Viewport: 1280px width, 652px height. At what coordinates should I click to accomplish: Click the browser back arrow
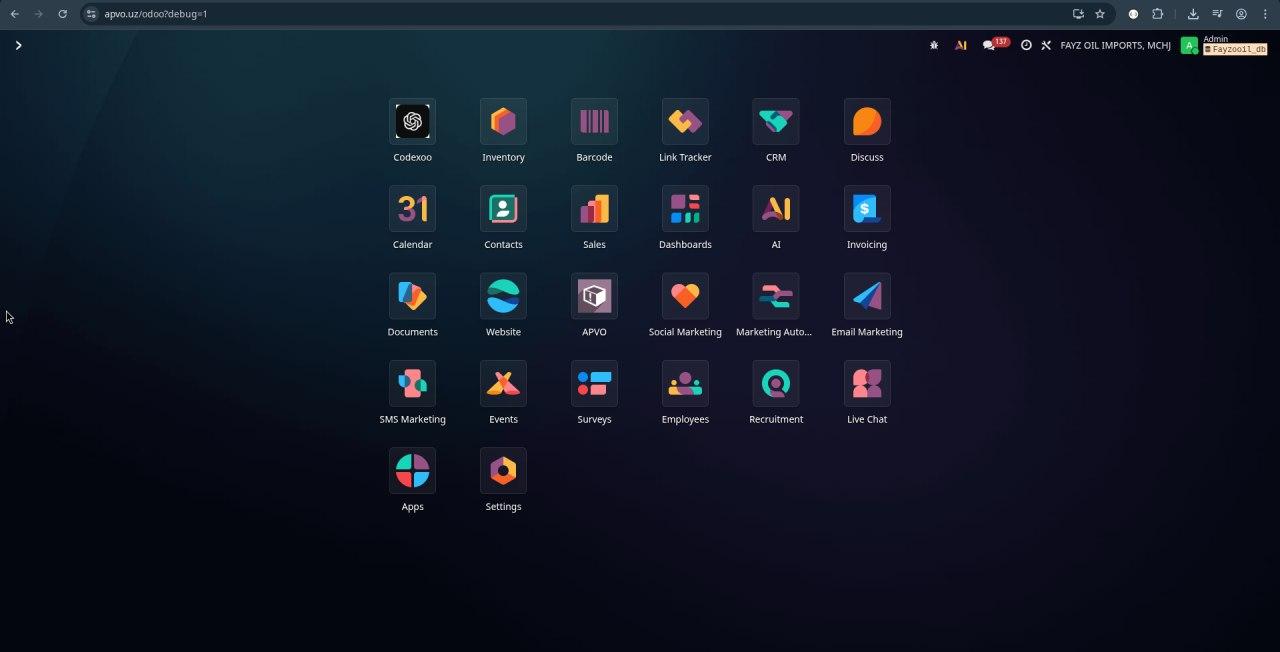click(x=14, y=14)
